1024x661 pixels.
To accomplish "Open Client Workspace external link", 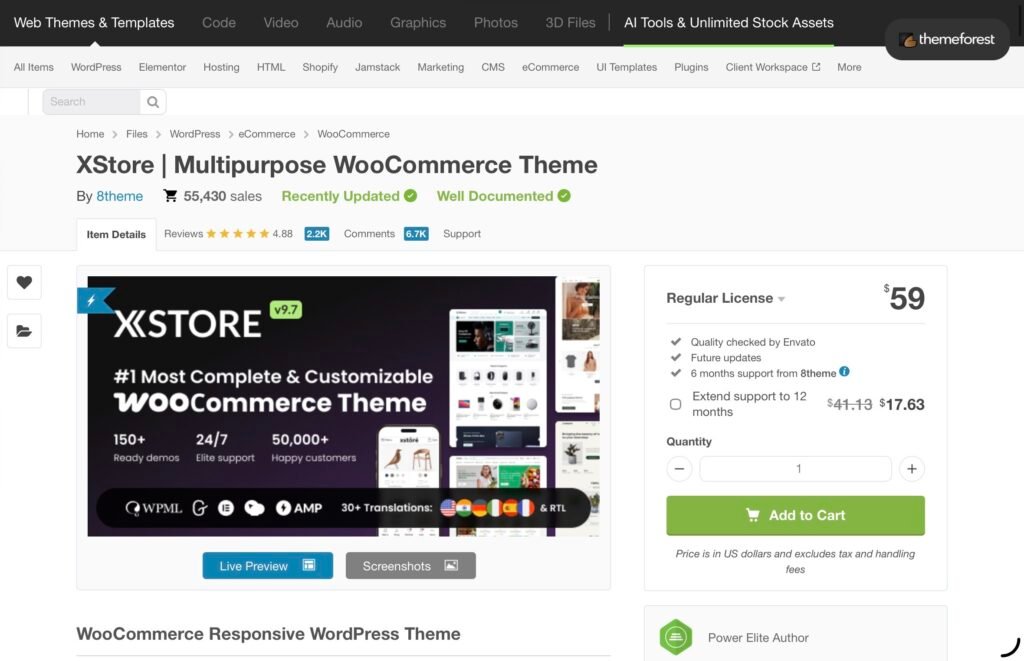I will click(x=773, y=67).
